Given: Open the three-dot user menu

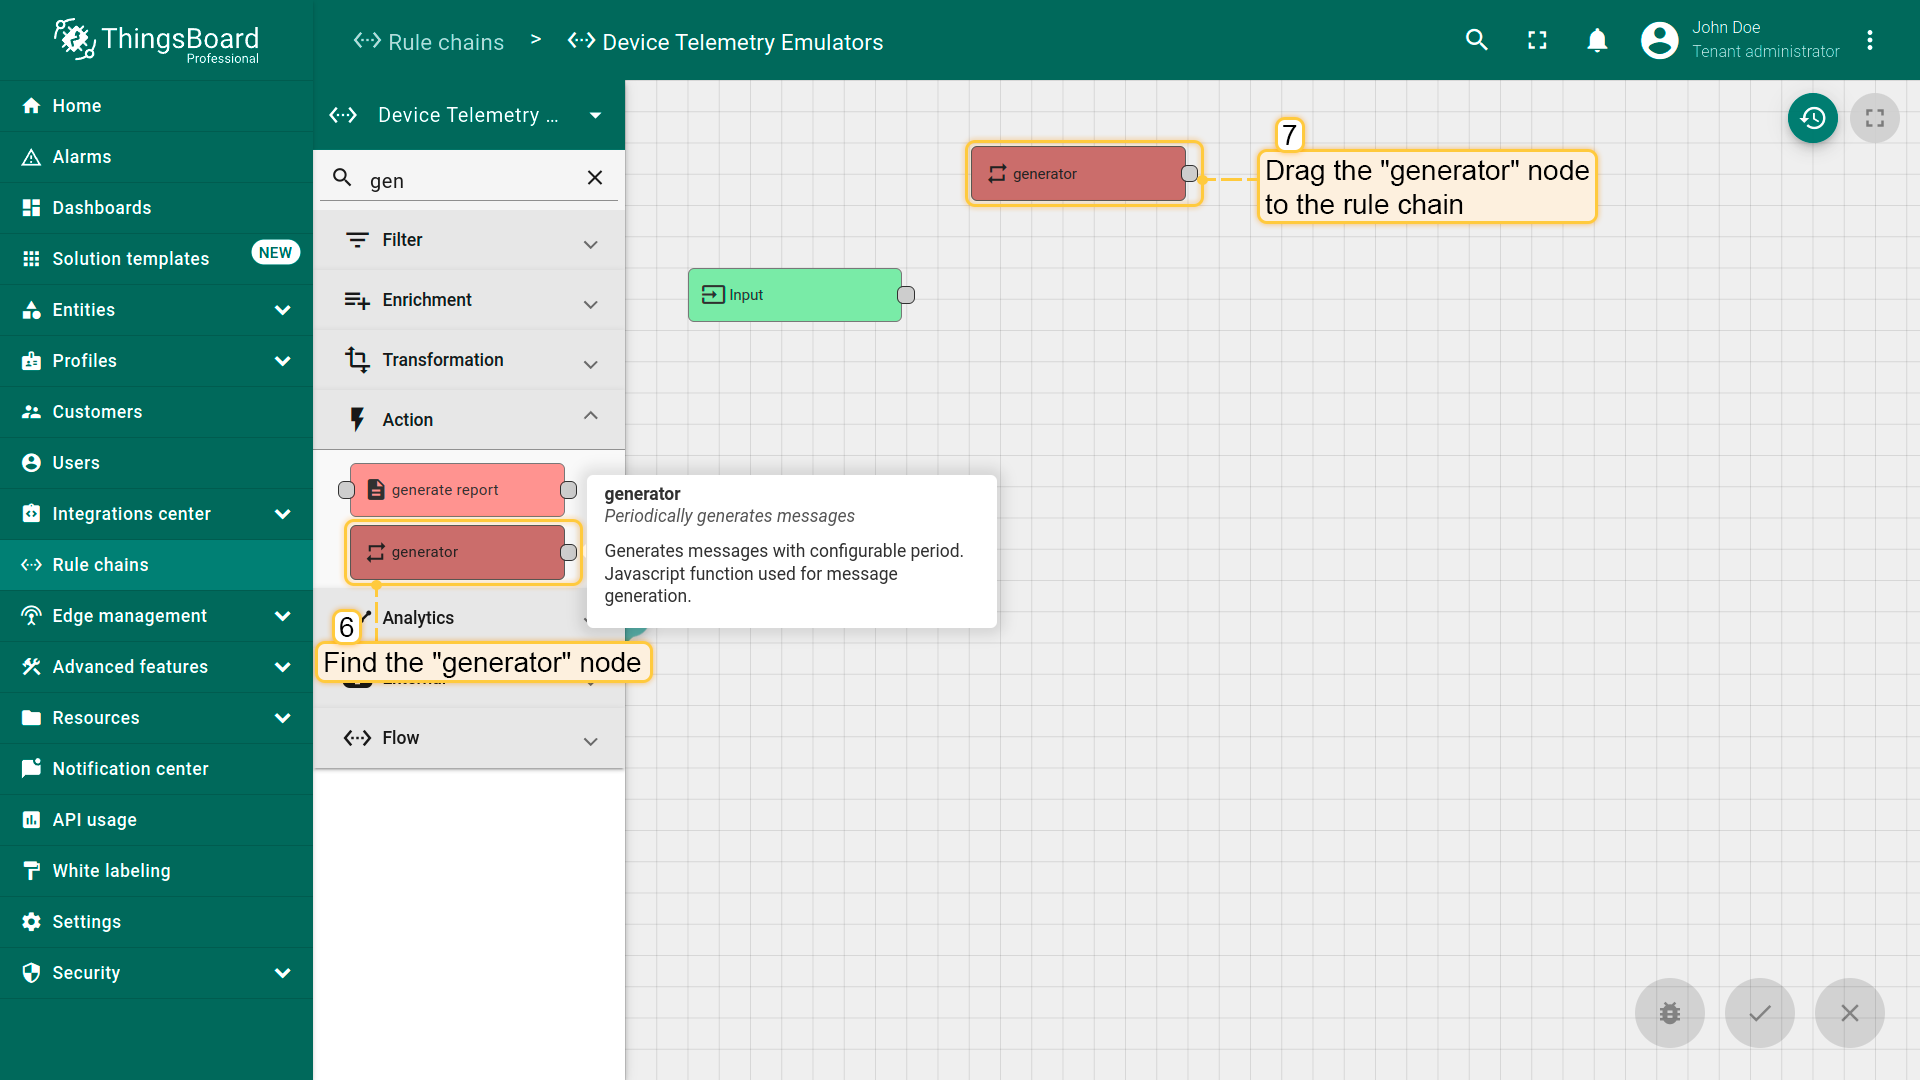Looking at the screenshot, I should [x=1869, y=40].
